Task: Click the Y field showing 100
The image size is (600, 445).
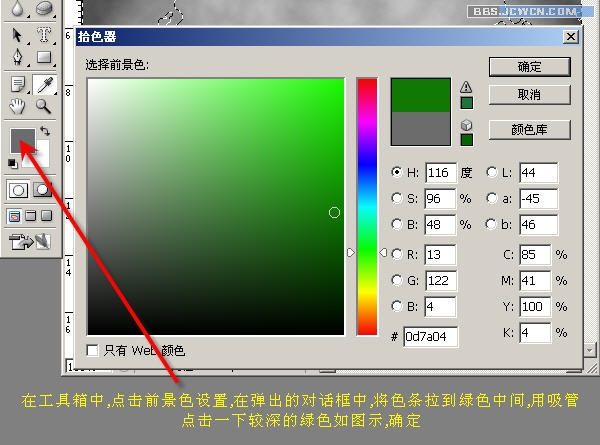Action: pyautogui.click(x=535, y=306)
